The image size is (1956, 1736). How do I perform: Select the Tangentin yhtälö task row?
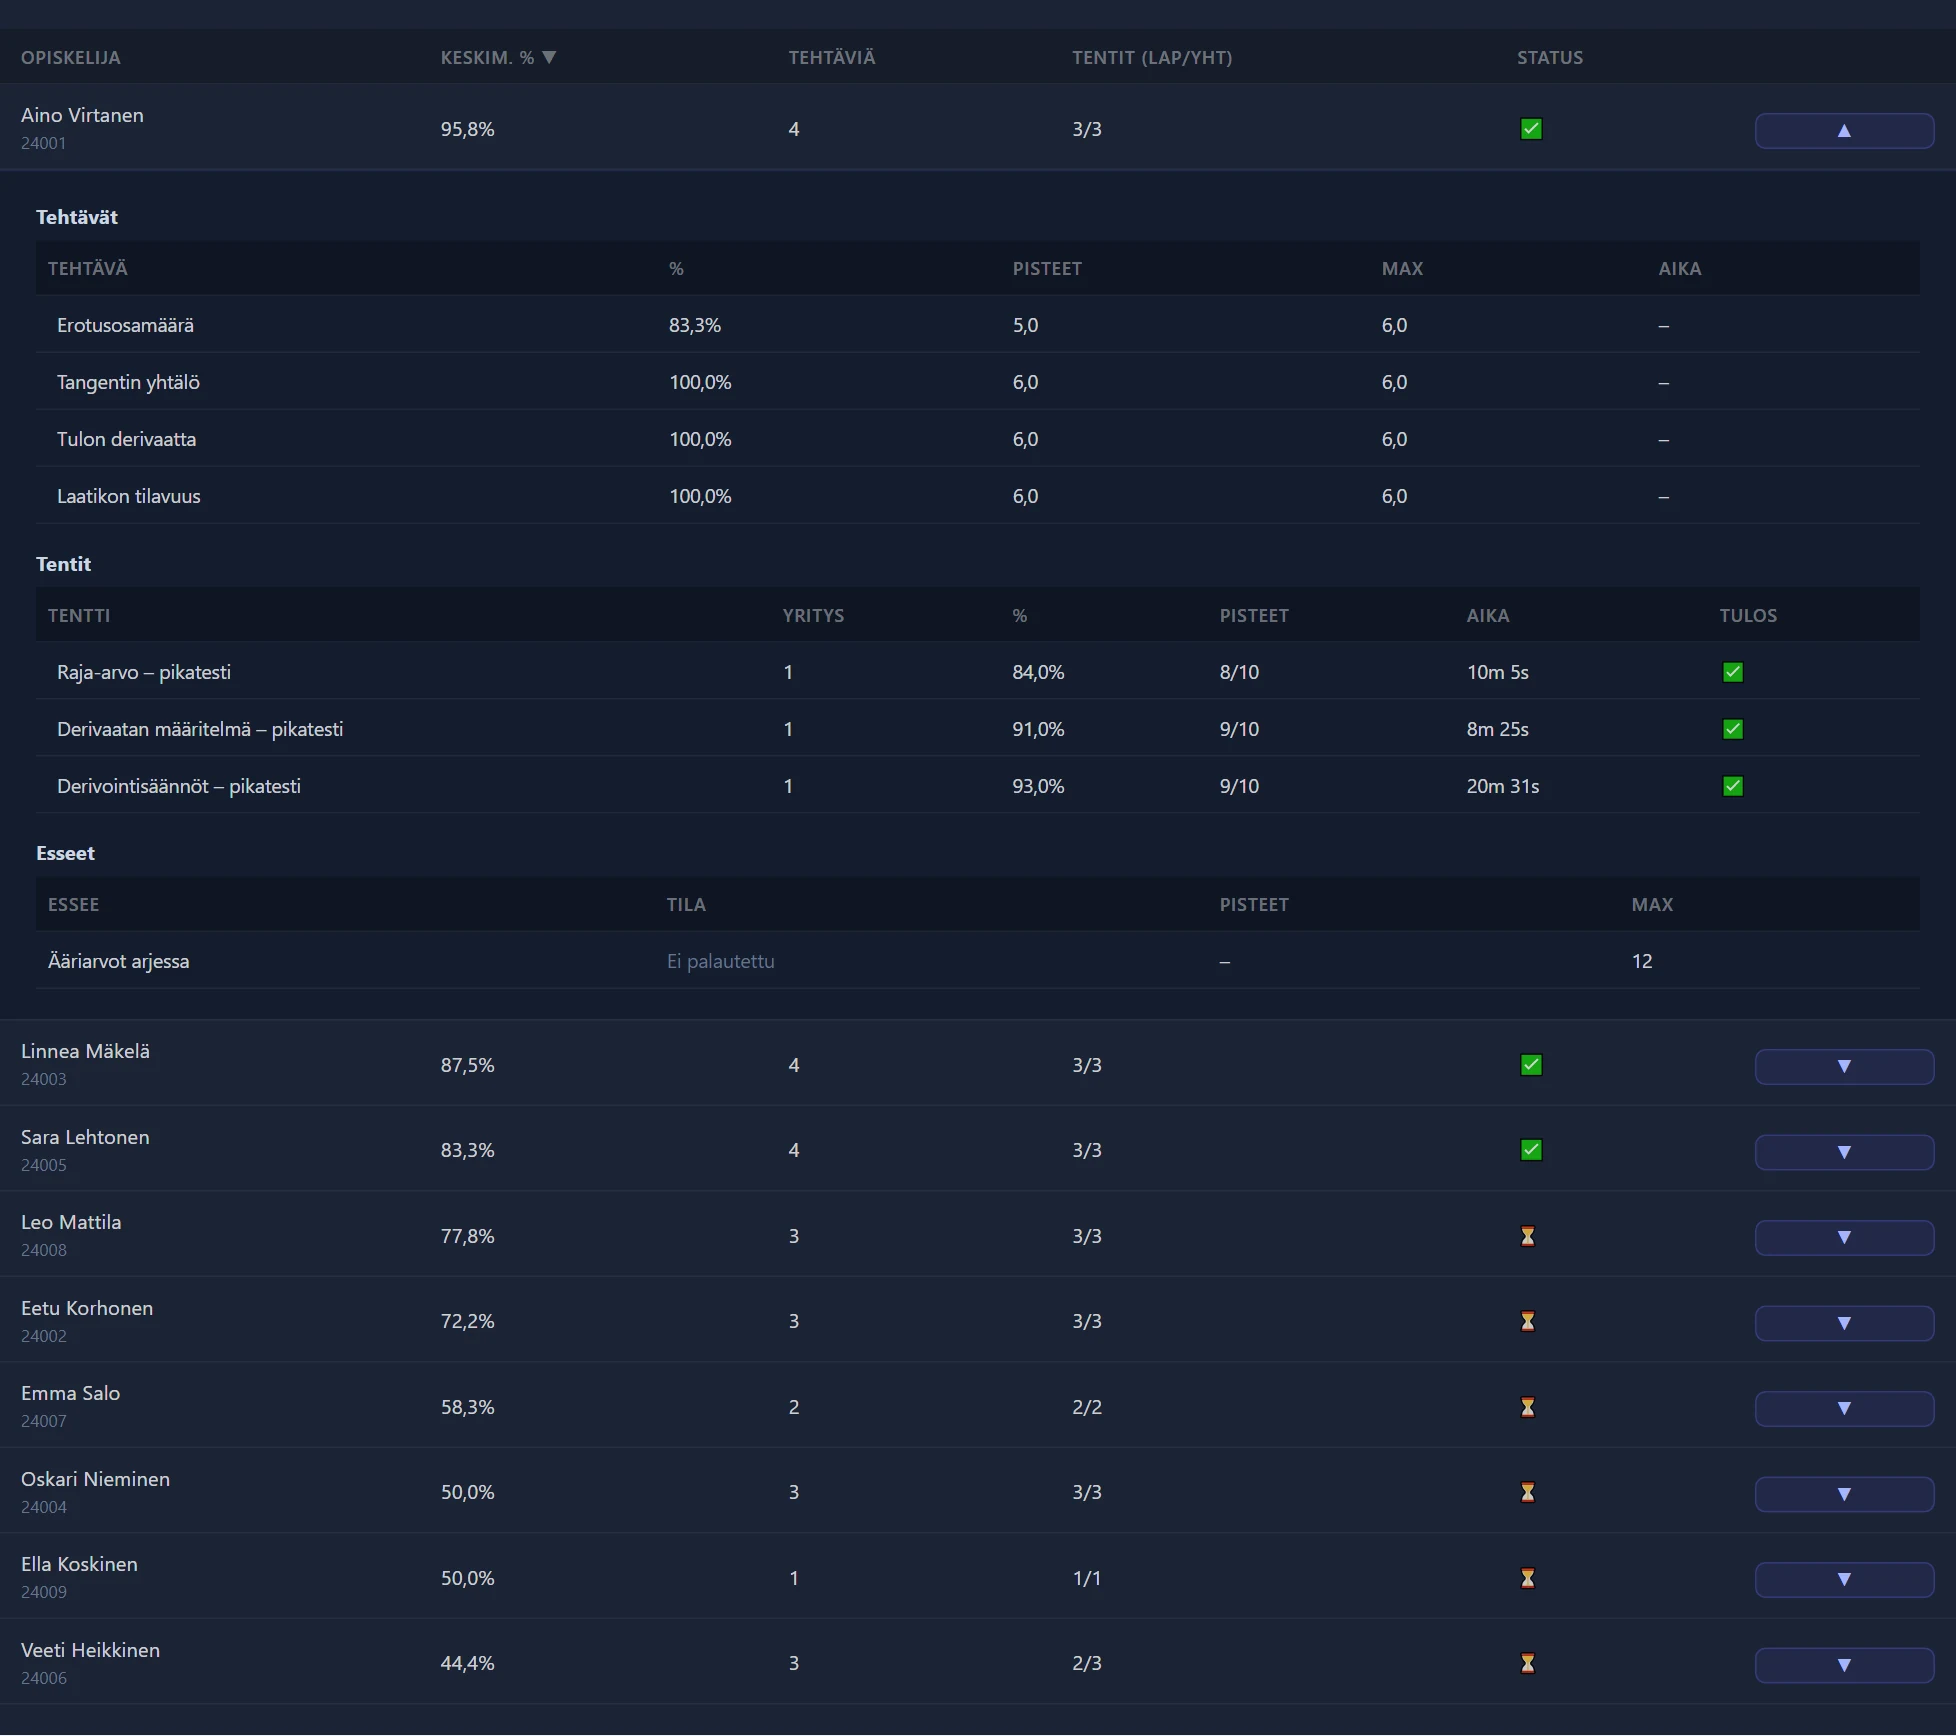point(977,382)
